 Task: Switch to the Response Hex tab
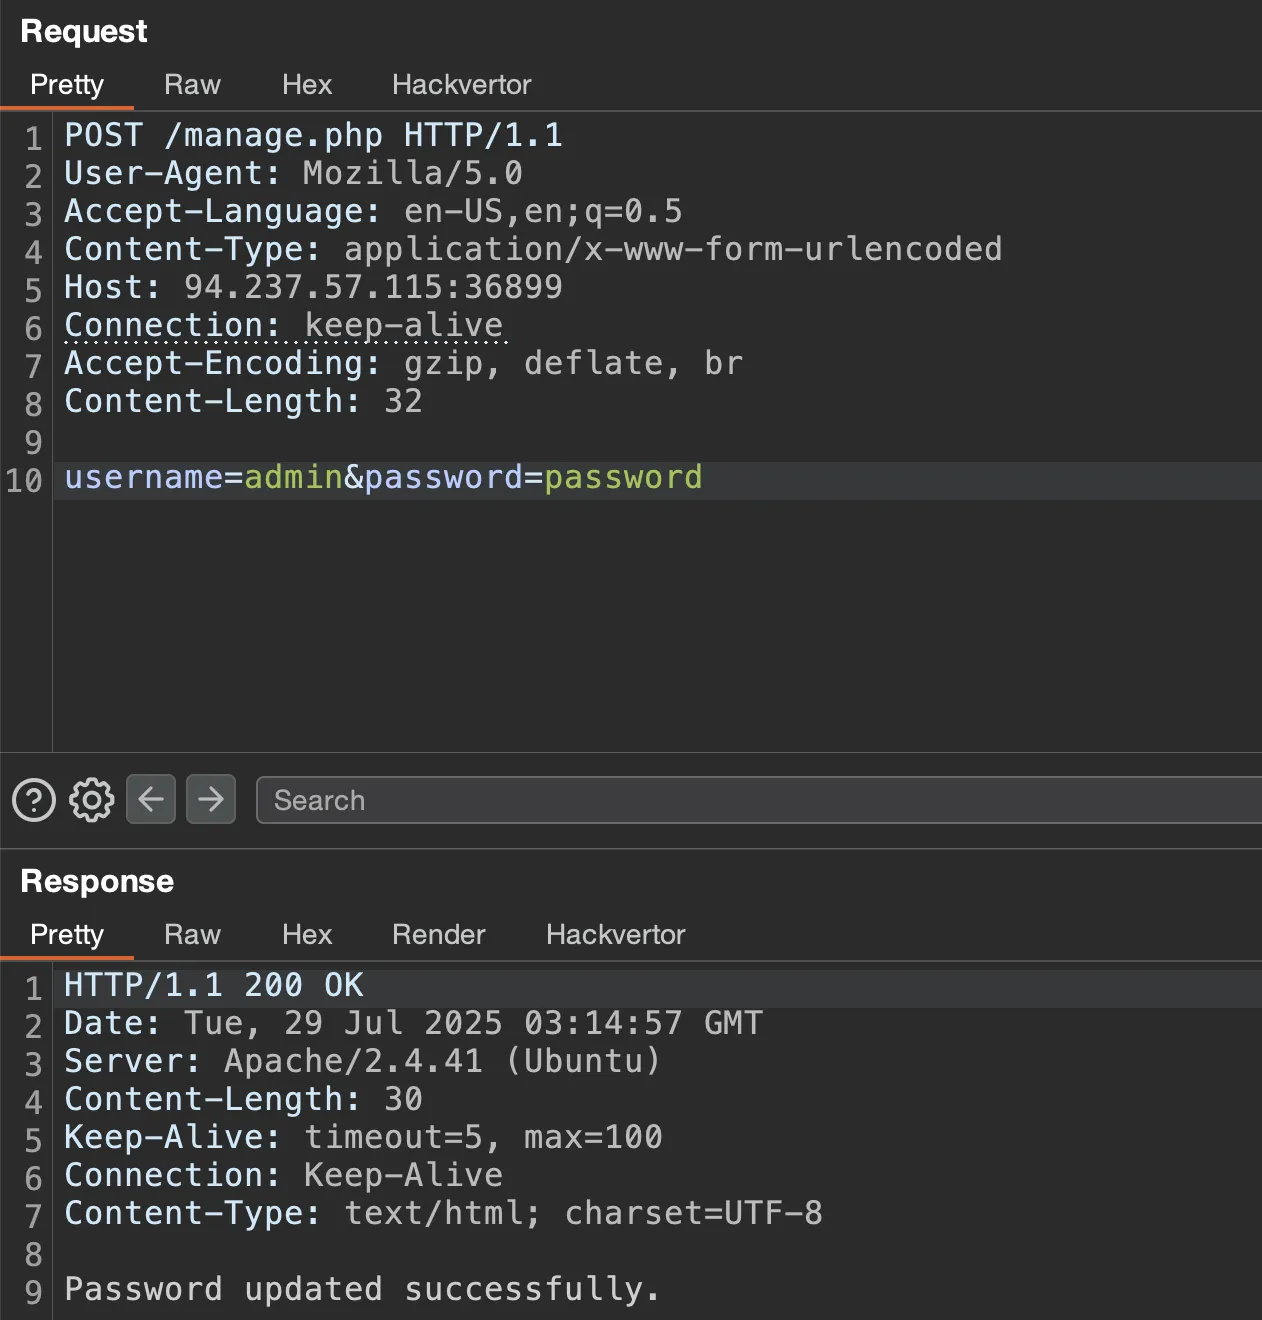point(307,935)
